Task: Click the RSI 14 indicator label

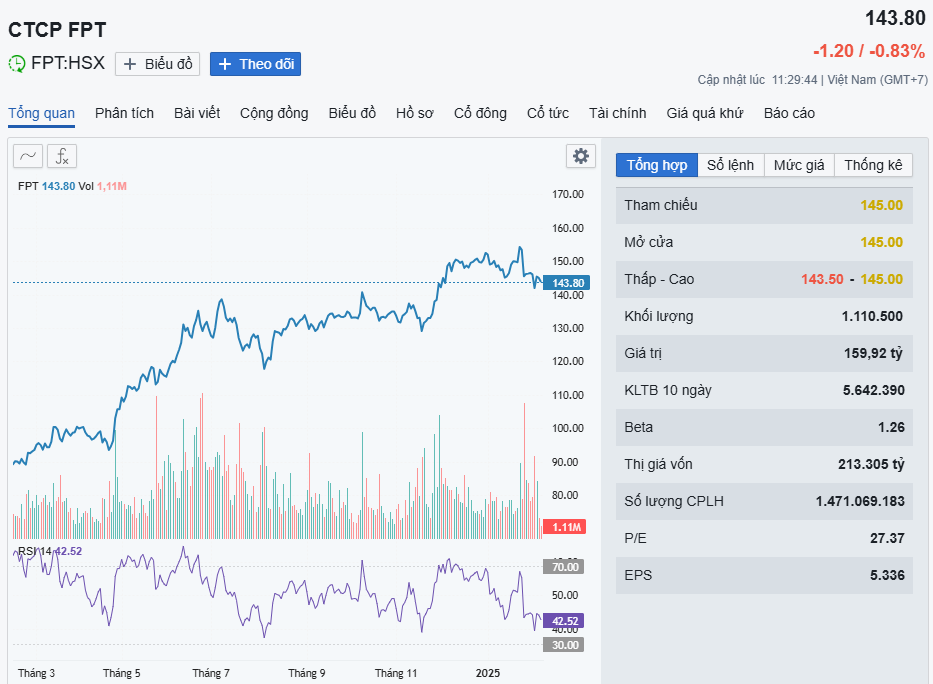Action: 35,551
